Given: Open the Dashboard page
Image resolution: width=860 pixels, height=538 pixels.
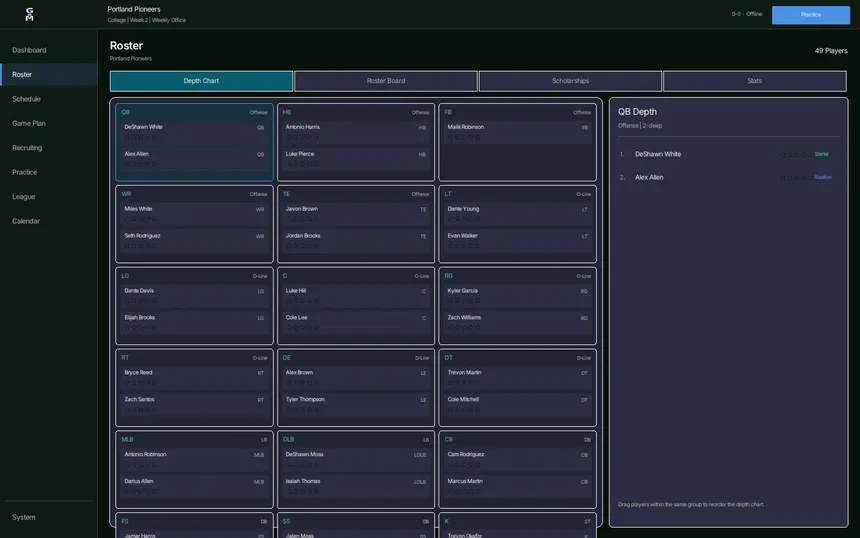Looking at the screenshot, I should pos(29,50).
